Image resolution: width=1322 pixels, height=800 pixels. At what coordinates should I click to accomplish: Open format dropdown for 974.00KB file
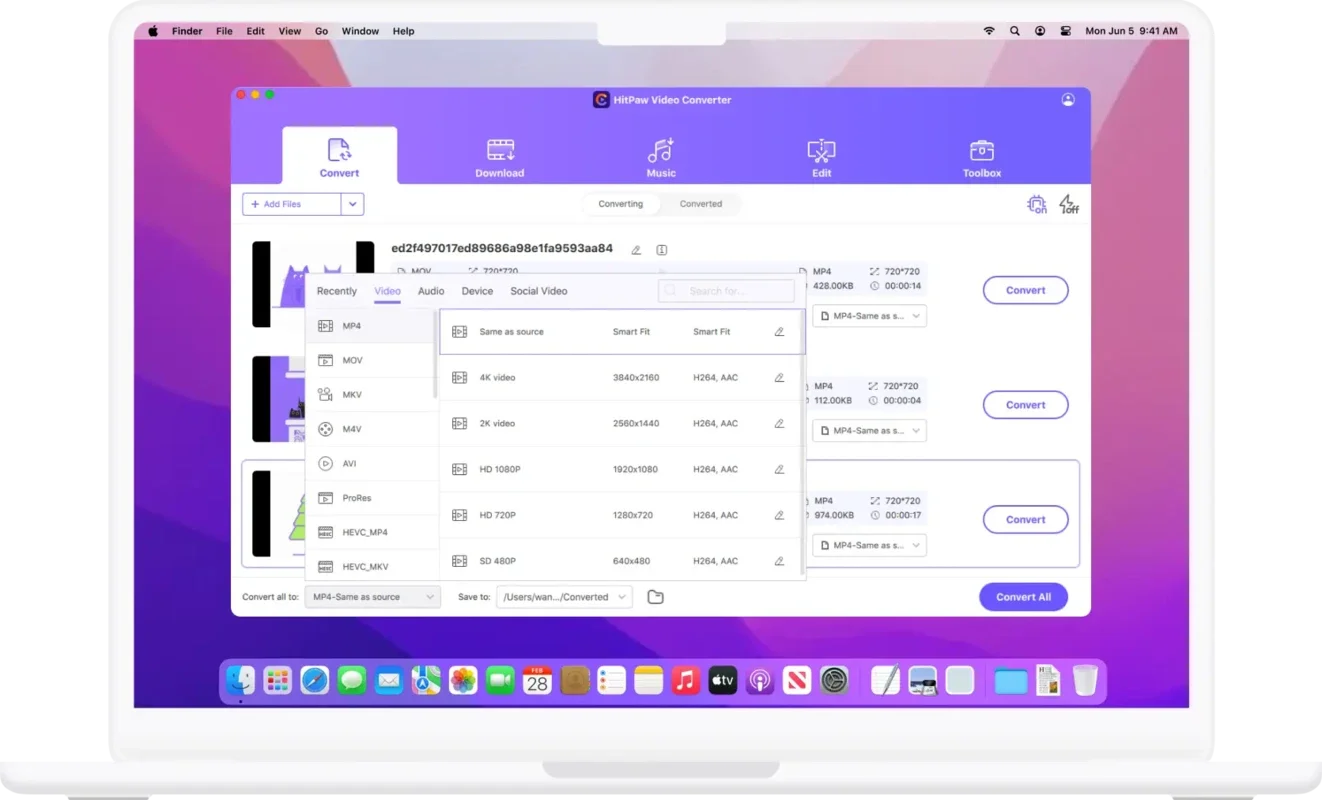coord(869,546)
